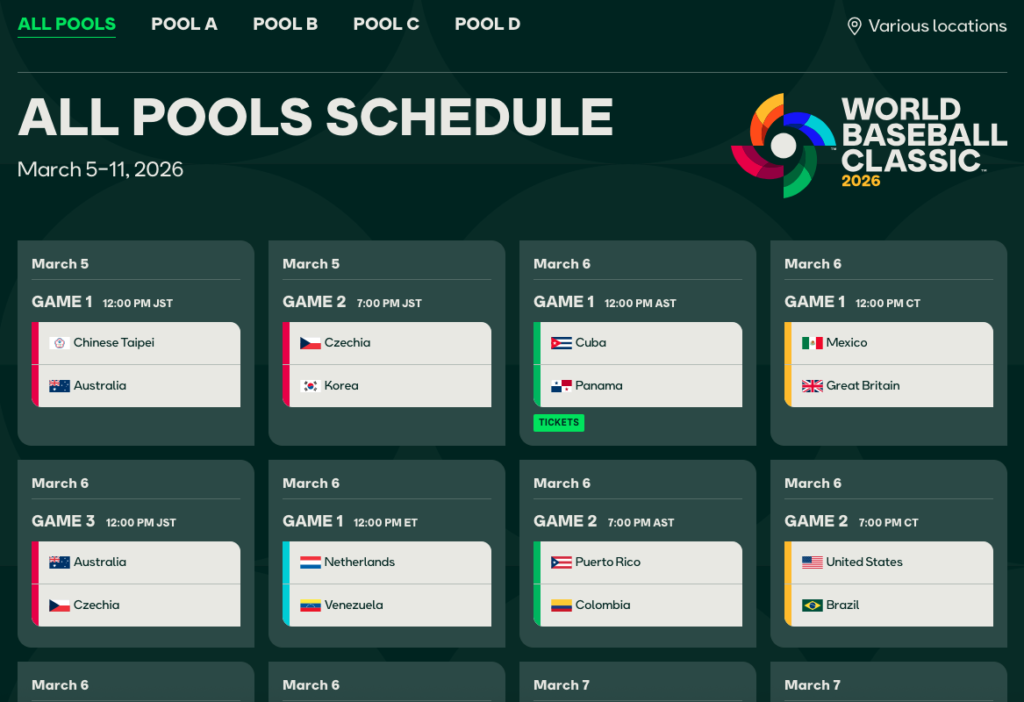This screenshot has width=1024, height=702.
Task: Open the Pool D tab
Action: pos(487,24)
